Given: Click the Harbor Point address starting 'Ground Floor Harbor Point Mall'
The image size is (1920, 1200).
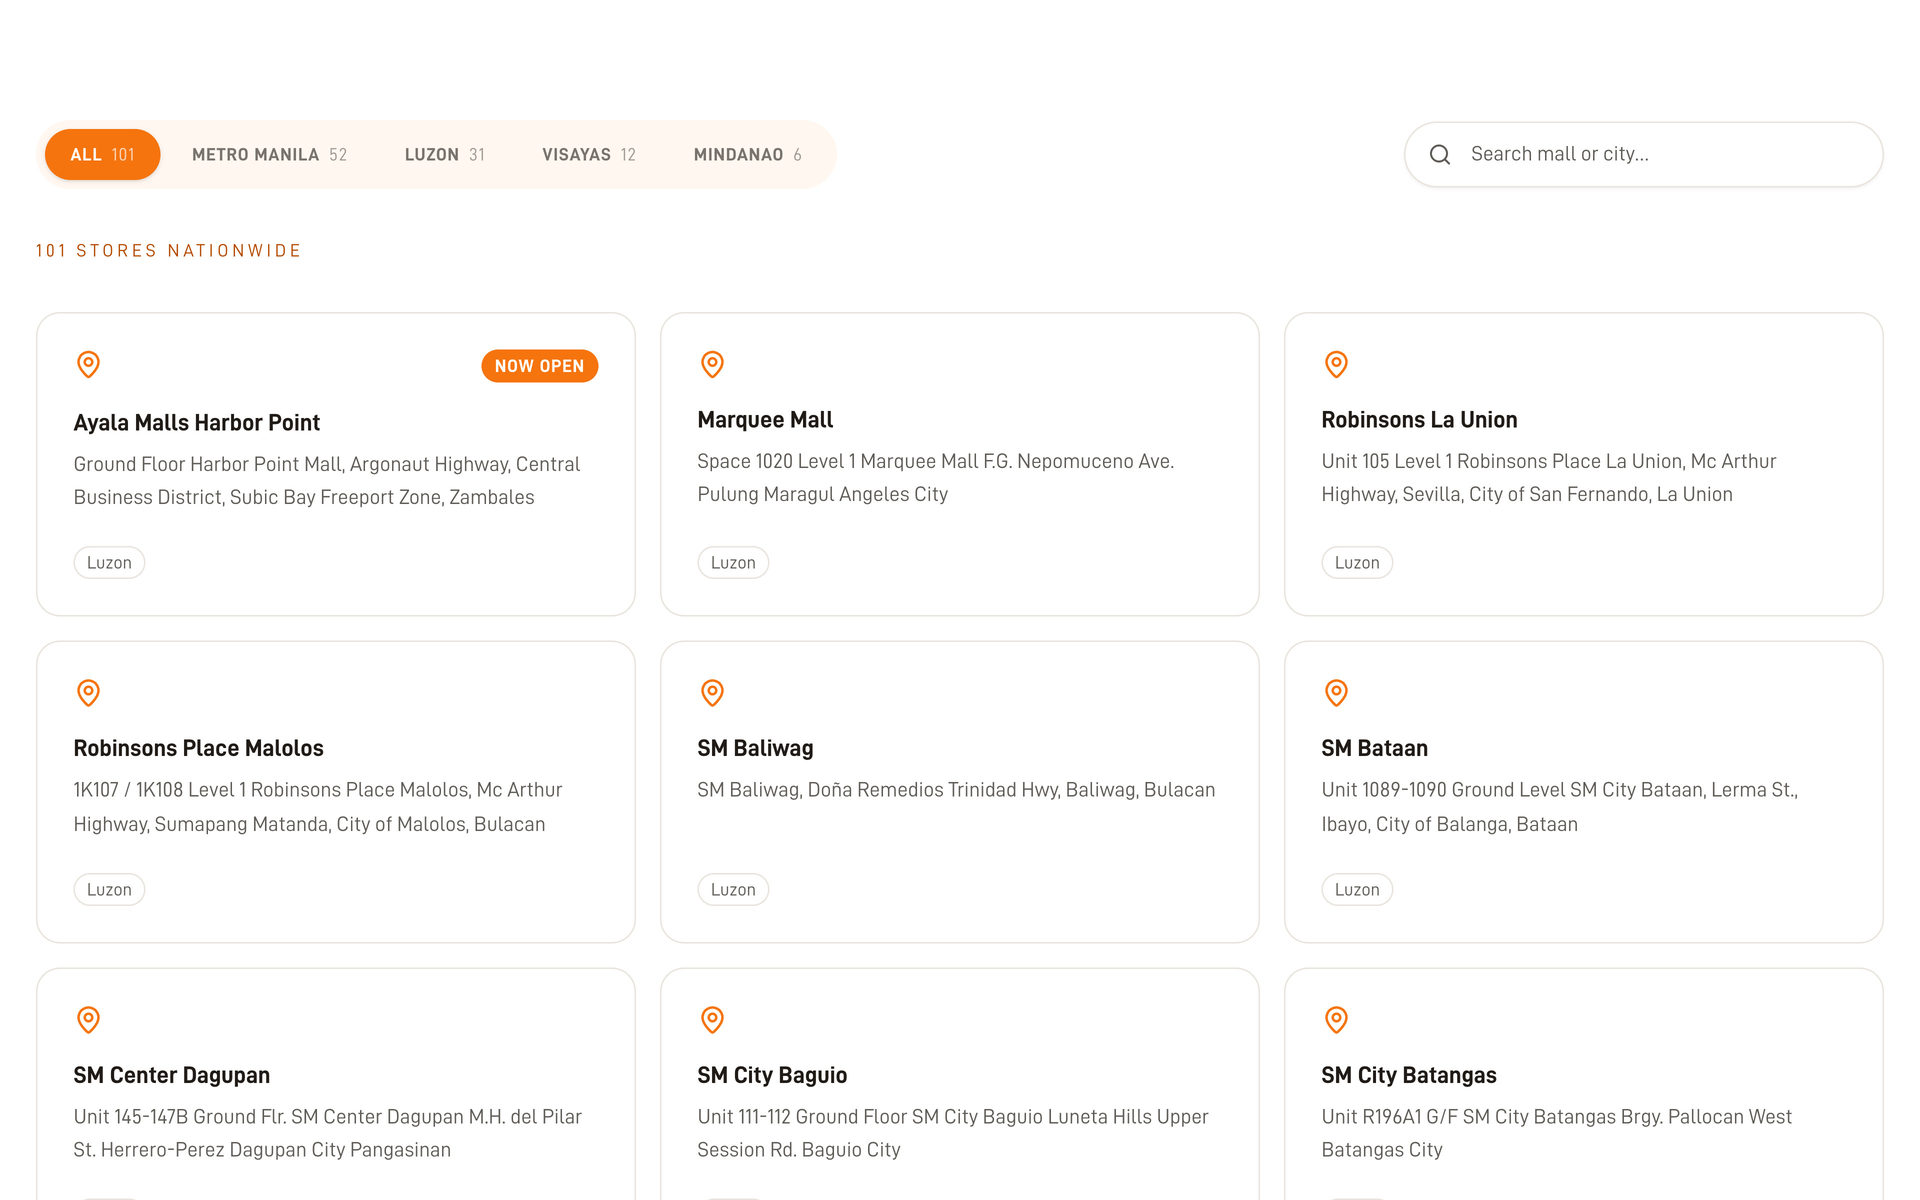Looking at the screenshot, I should (x=326, y=481).
